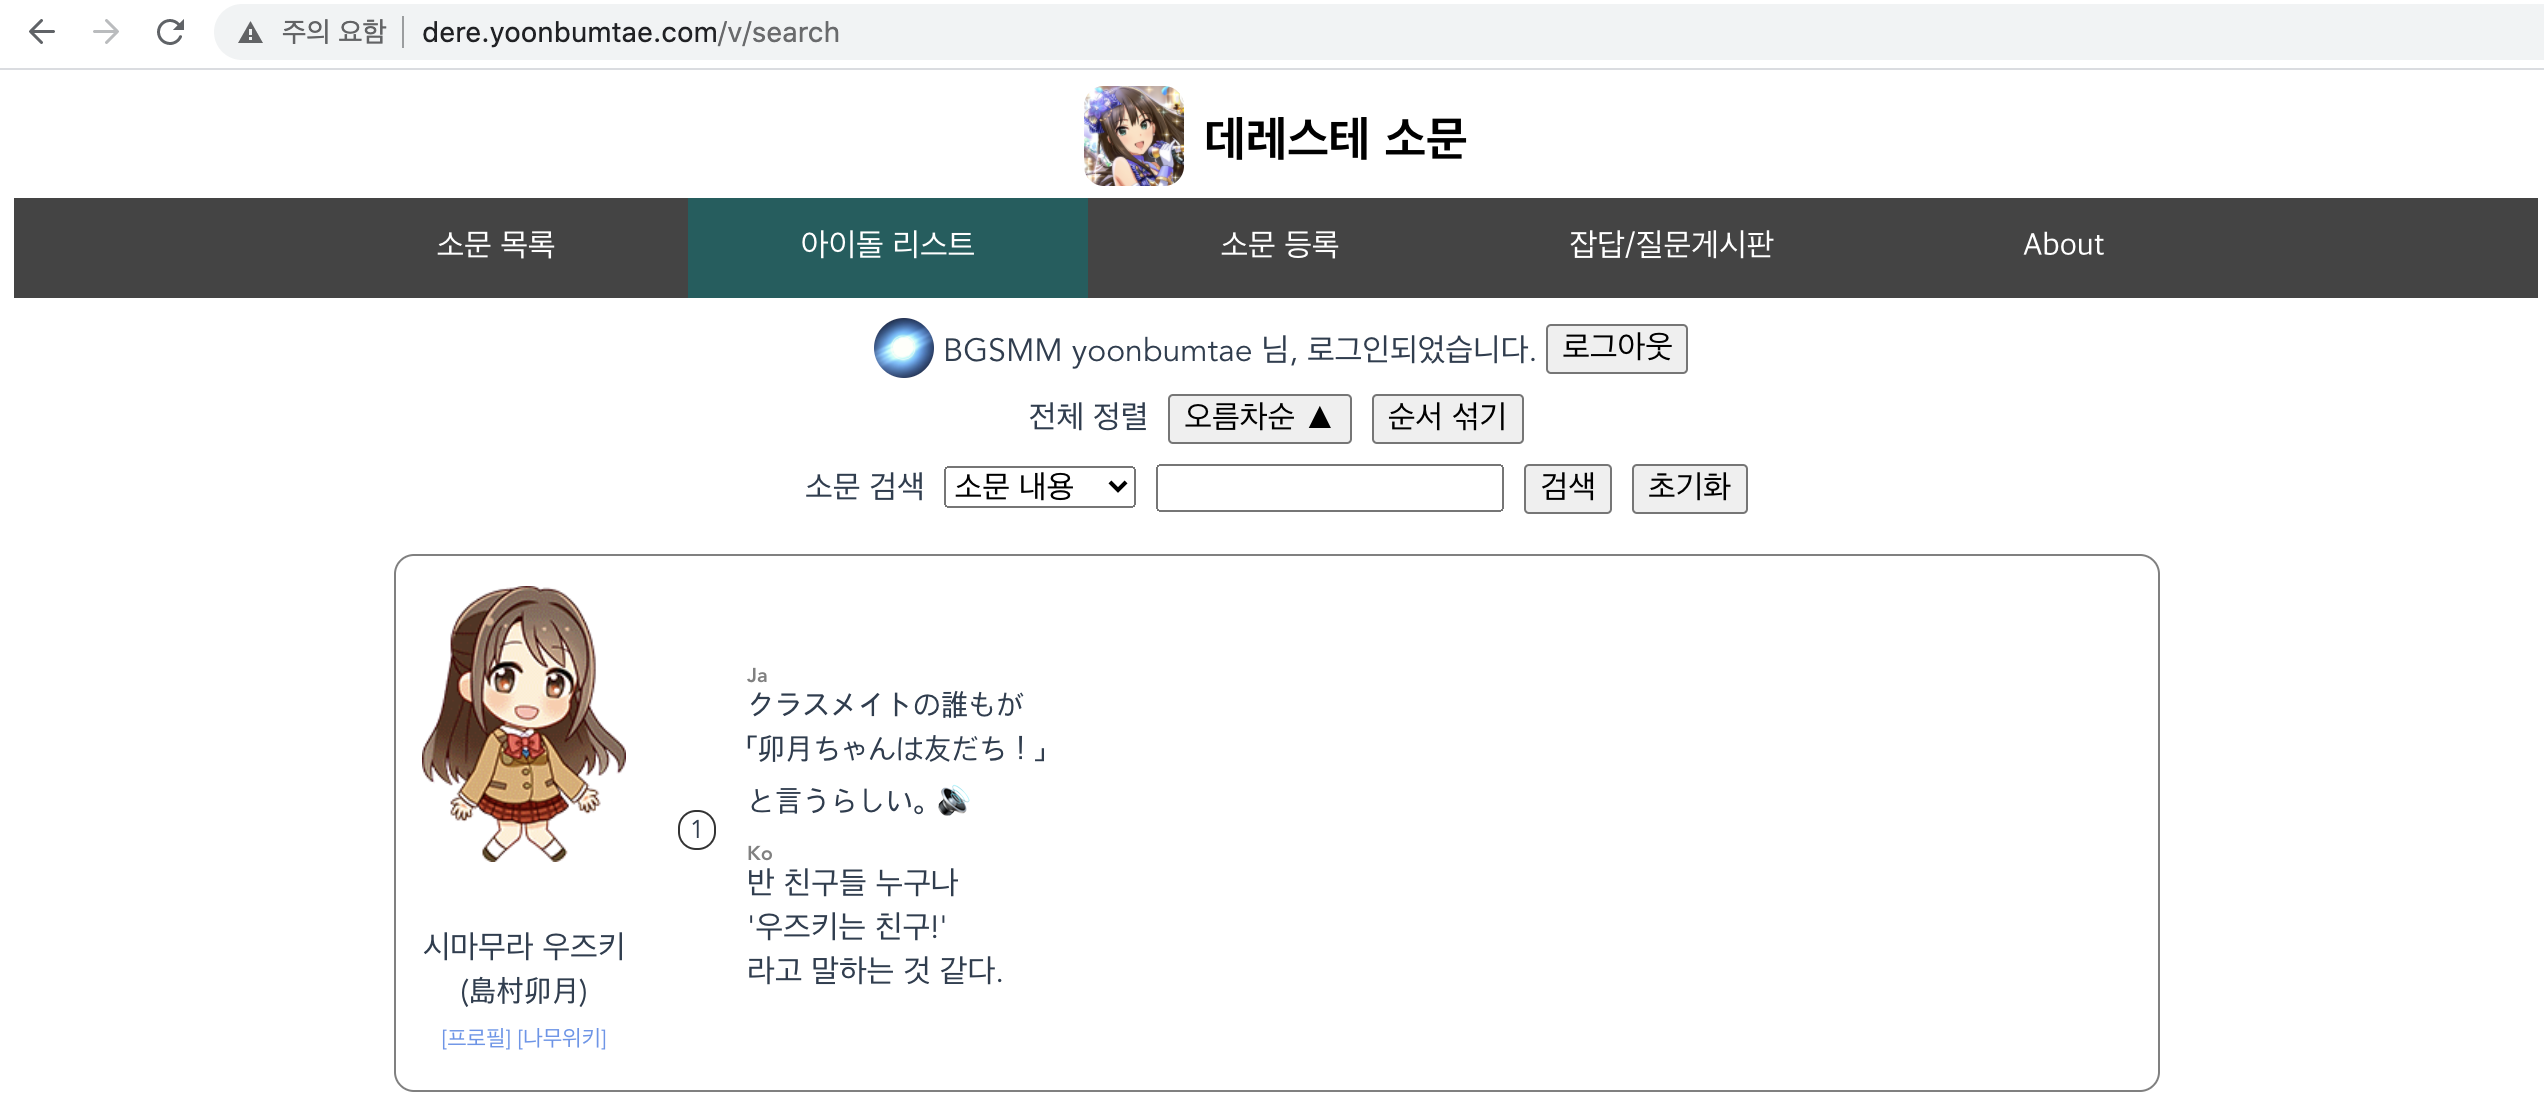This screenshot has width=2544, height=1108.
Task: Open the 소문 내용 search type dropdown
Action: (x=1039, y=487)
